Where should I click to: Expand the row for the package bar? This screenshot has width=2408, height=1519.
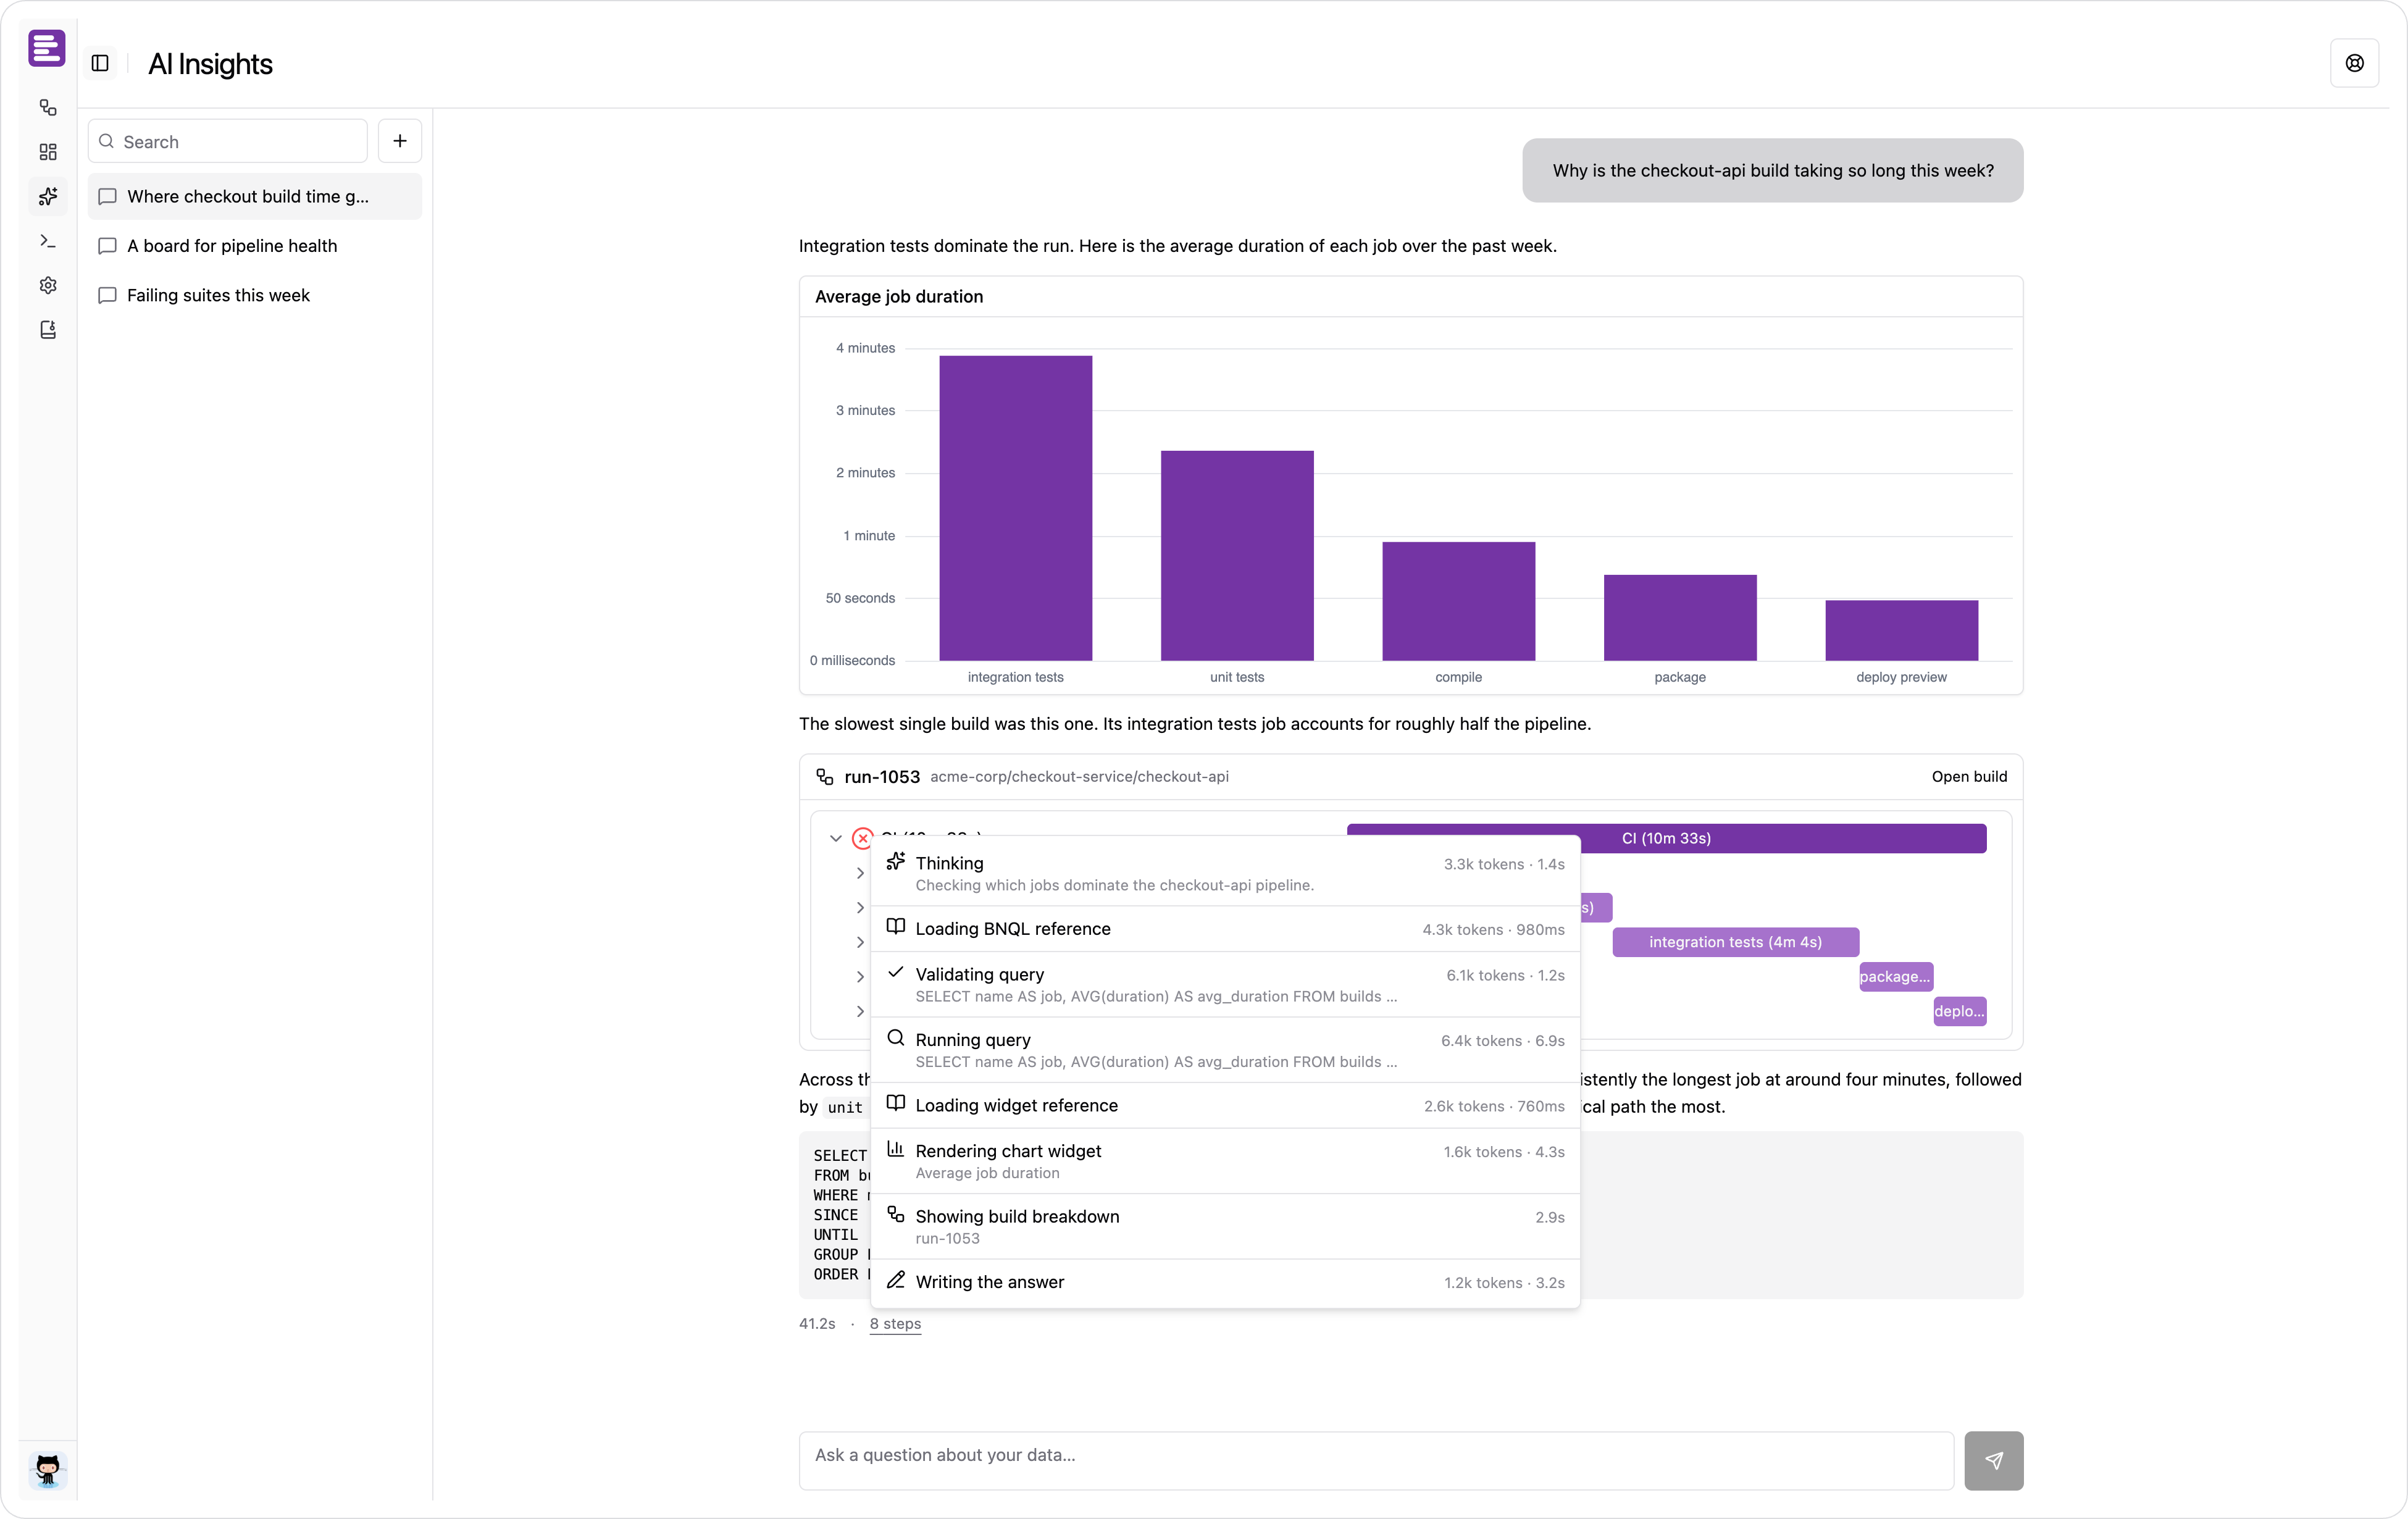(x=860, y=977)
